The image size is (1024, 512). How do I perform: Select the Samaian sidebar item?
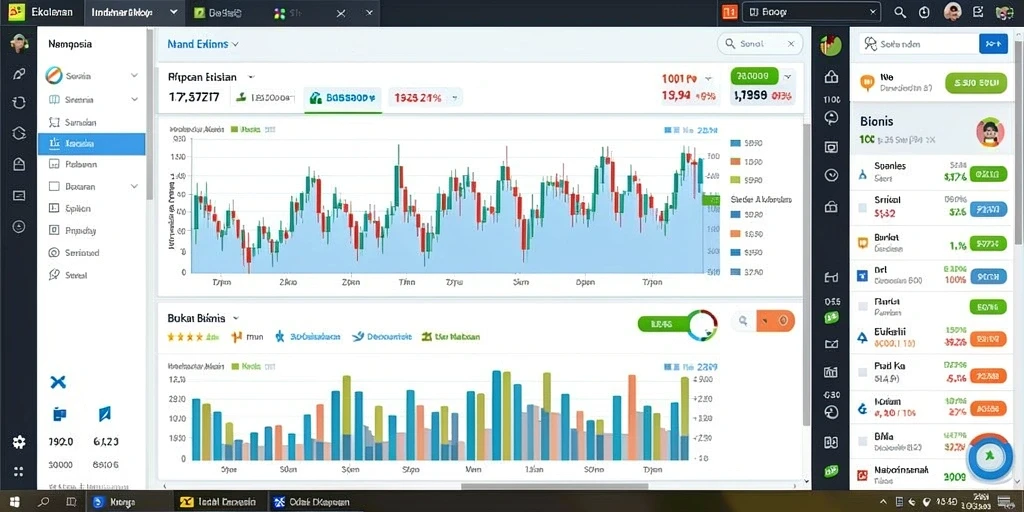click(91, 122)
